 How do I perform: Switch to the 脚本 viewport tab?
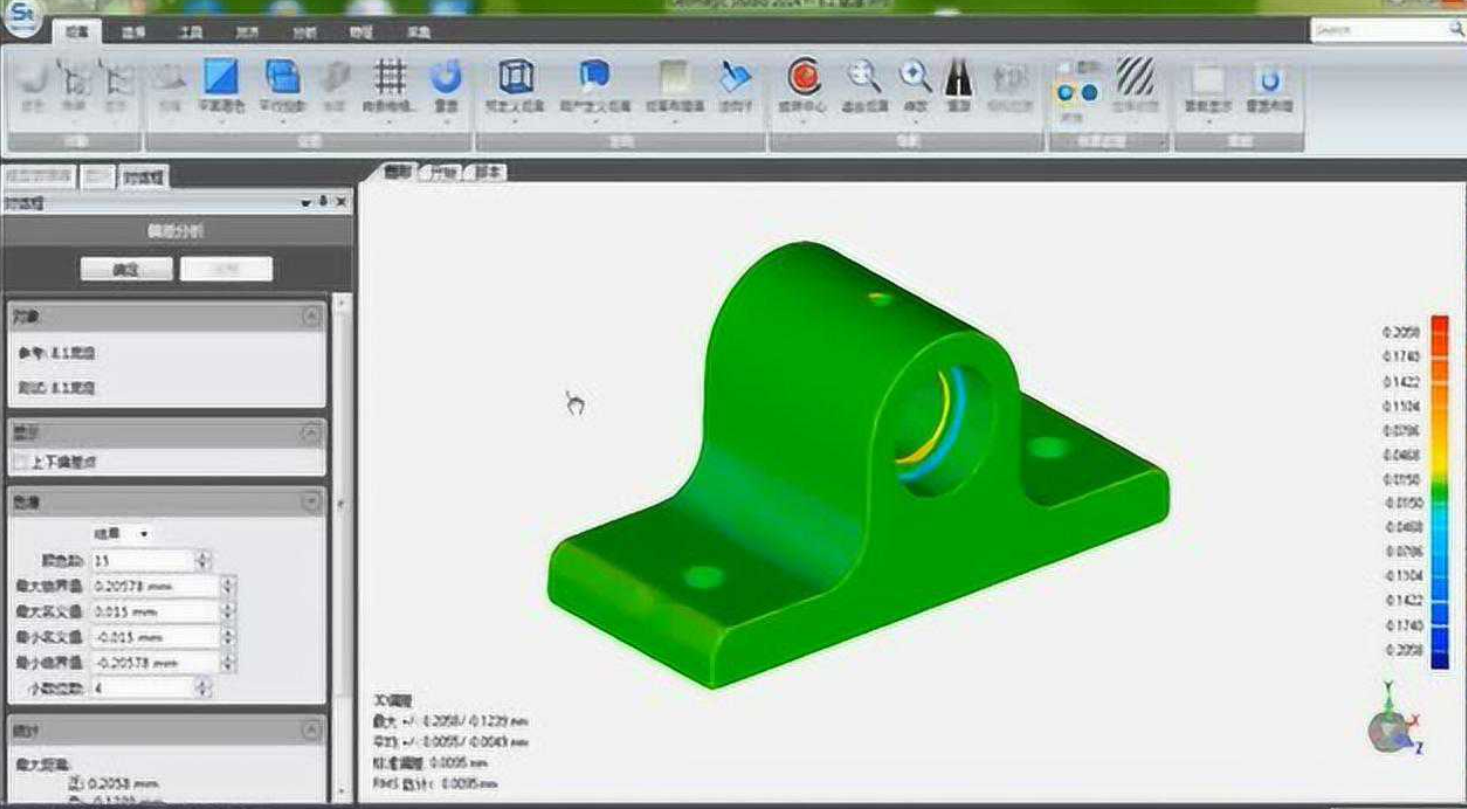coord(489,172)
